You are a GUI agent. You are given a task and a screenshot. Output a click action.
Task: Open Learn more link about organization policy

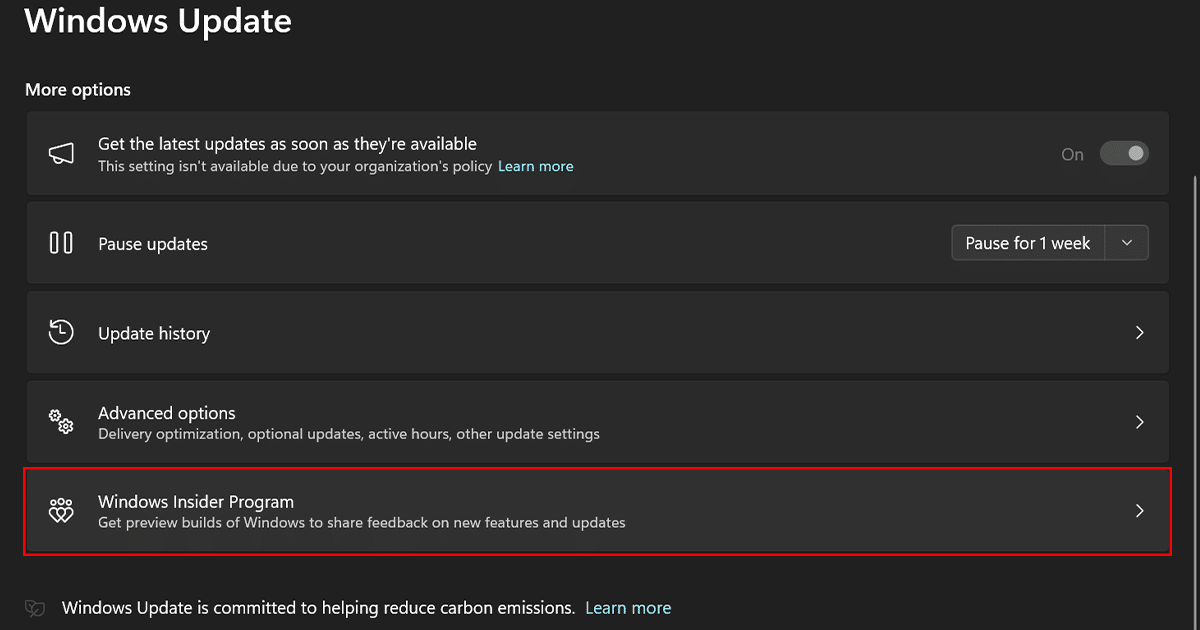pyautogui.click(x=535, y=166)
